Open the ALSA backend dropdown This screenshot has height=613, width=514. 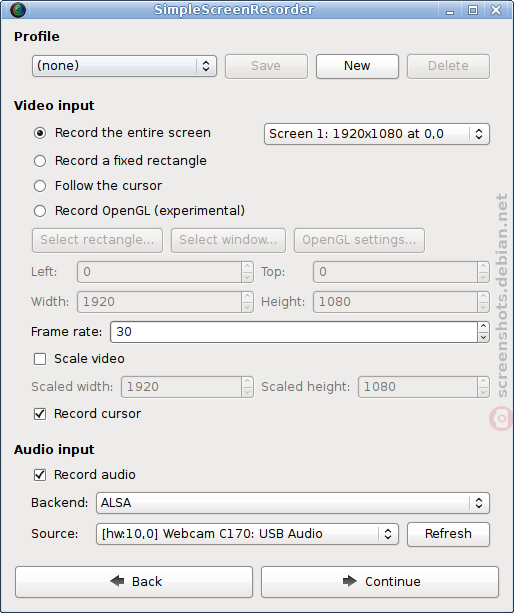pyautogui.click(x=293, y=503)
